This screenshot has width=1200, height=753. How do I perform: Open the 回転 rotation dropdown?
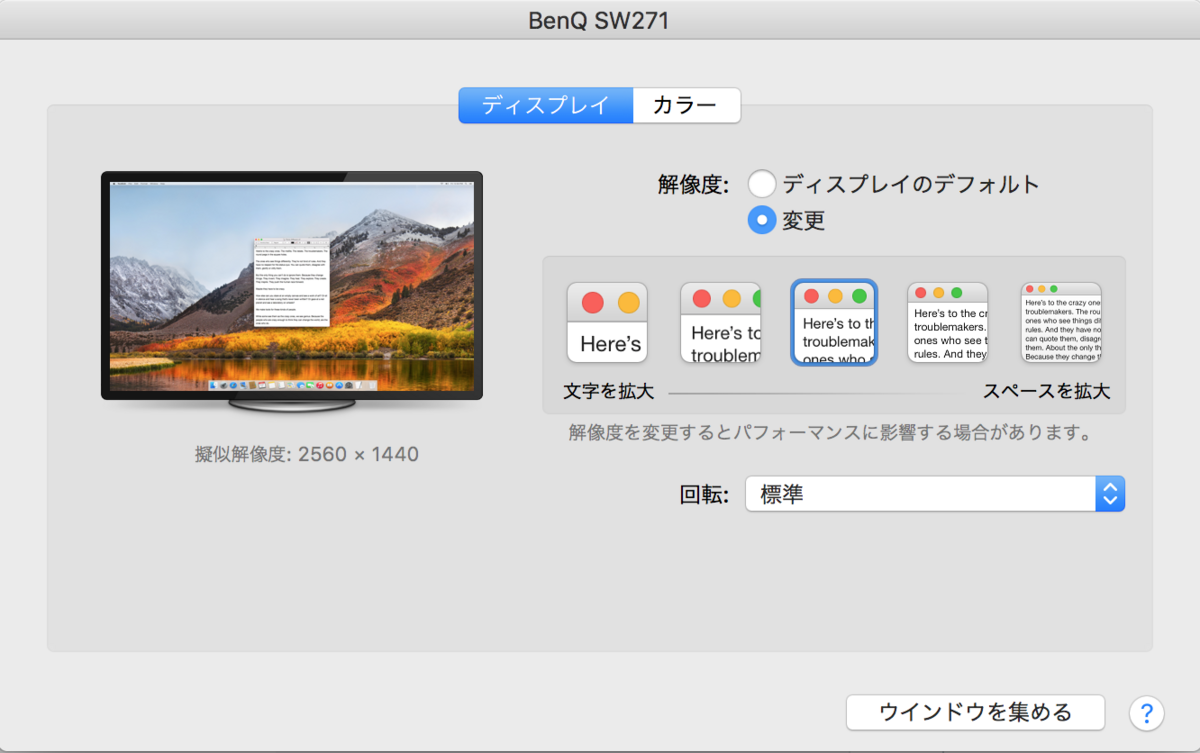(935, 494)
